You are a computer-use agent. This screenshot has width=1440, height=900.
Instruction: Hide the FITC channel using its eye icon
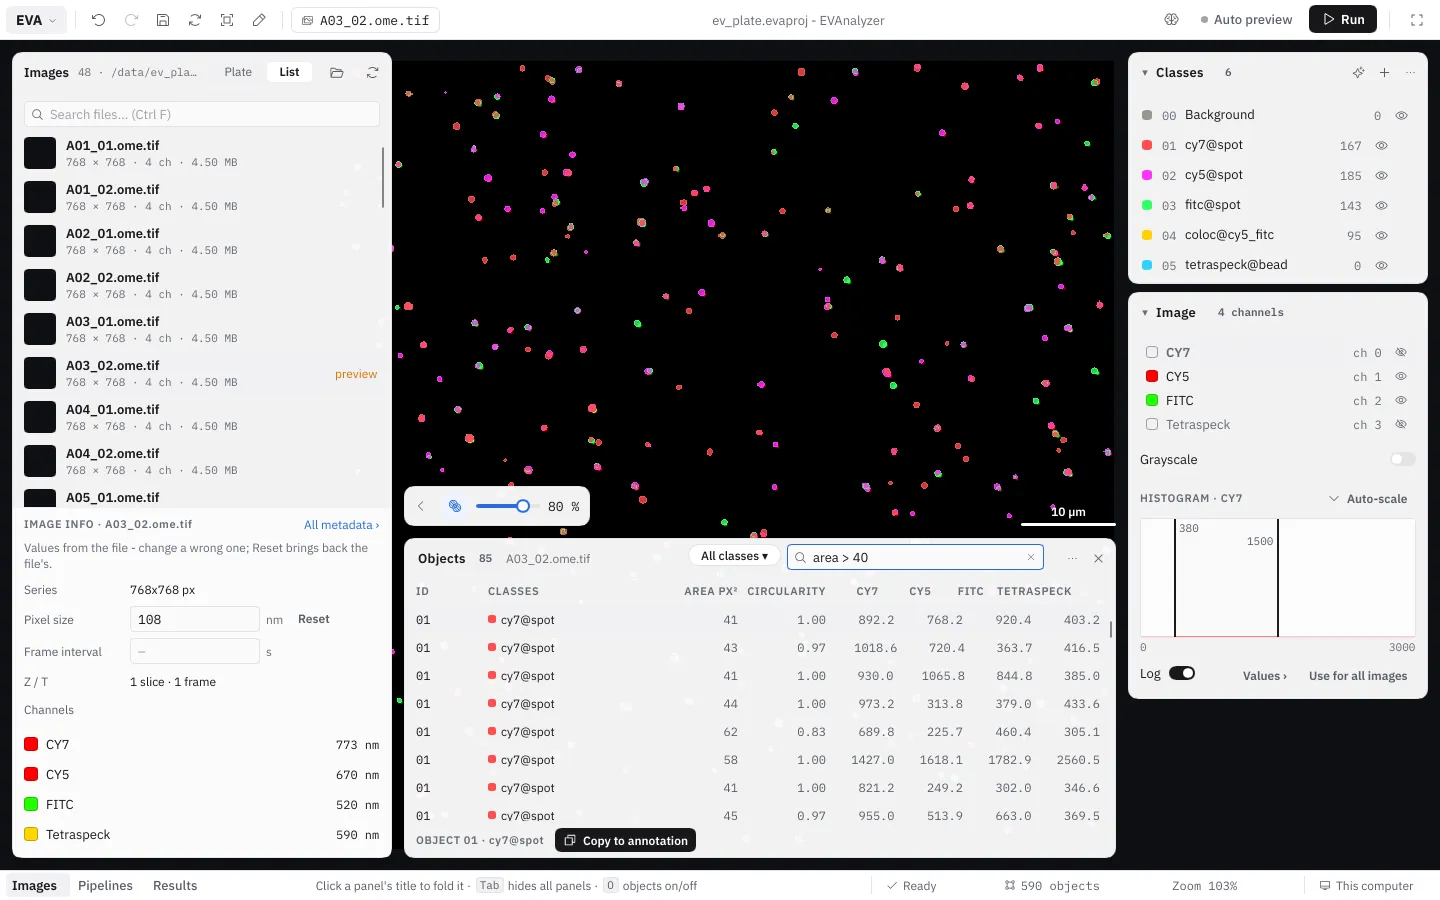tap(1401, 400)
